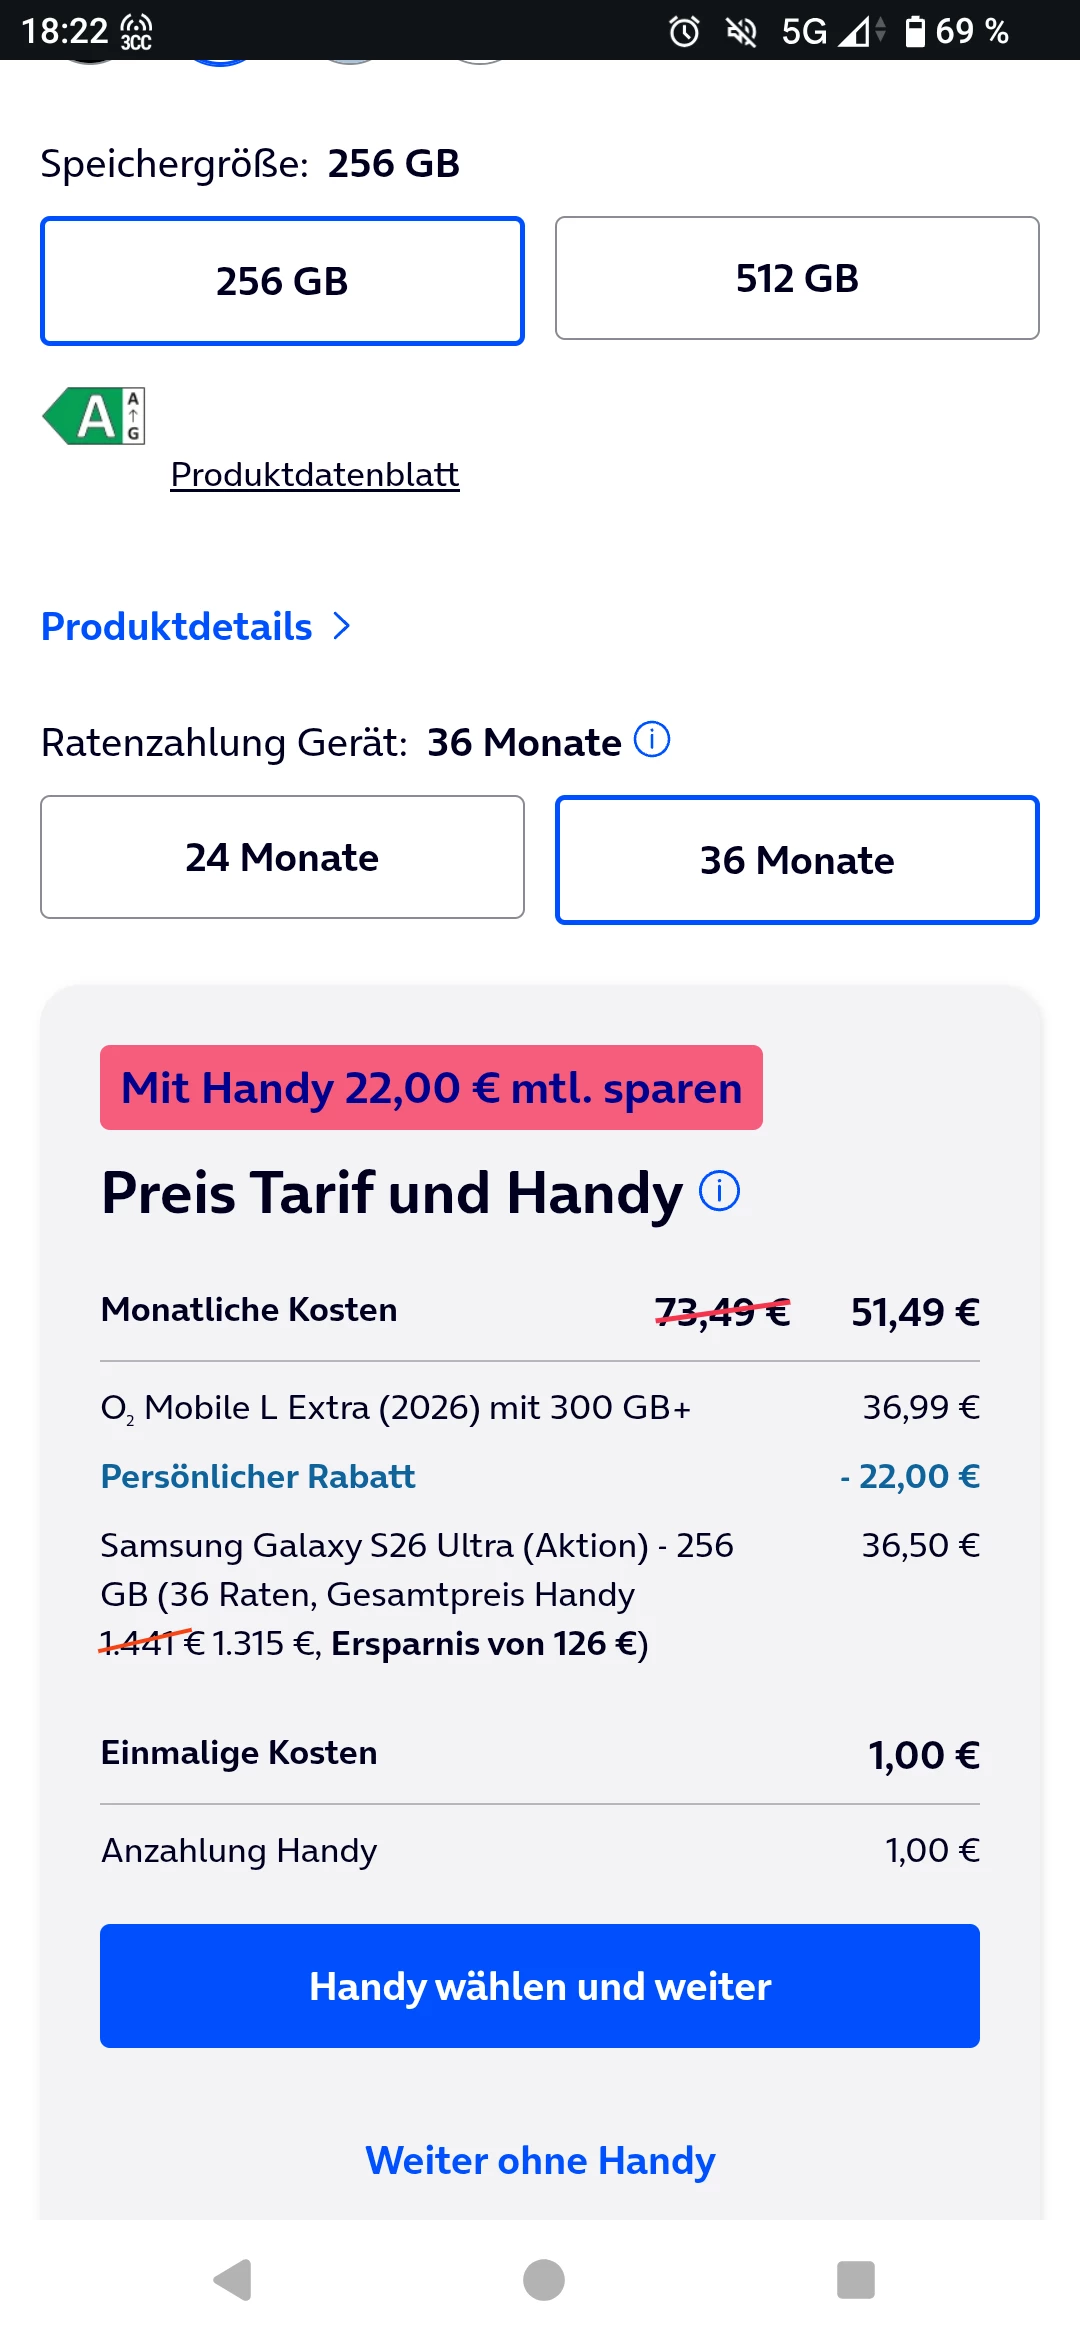The width and height of the screenshot is (1080, 2340).
Task: Tap the Persönlicher Rabatt line
Action: click(x=540, y=1476)
